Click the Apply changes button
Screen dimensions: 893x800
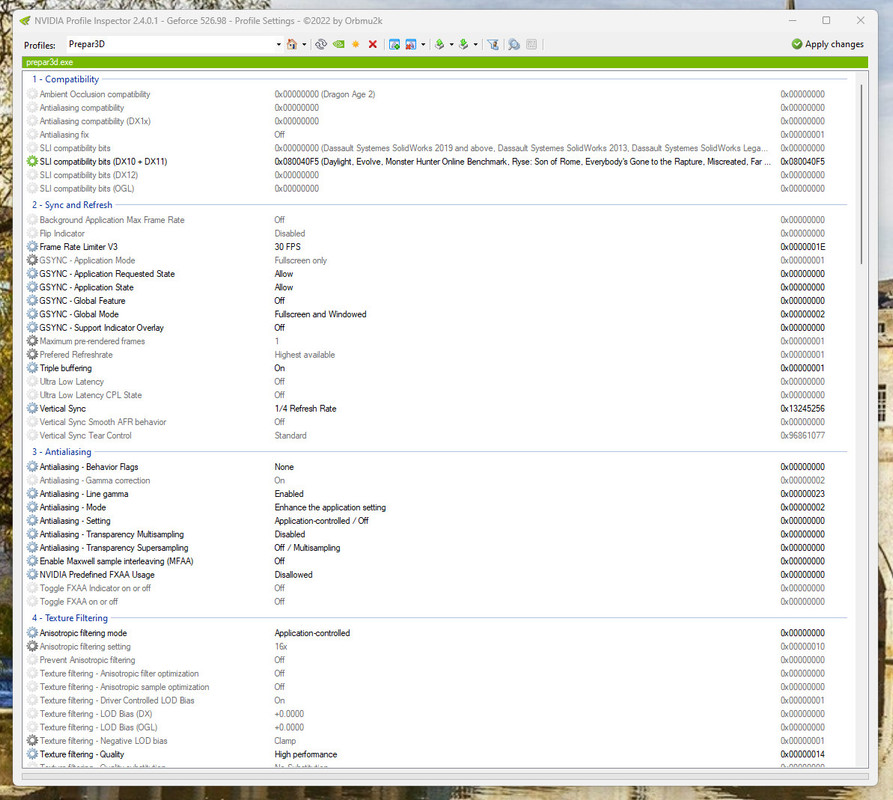pos(828,44)
